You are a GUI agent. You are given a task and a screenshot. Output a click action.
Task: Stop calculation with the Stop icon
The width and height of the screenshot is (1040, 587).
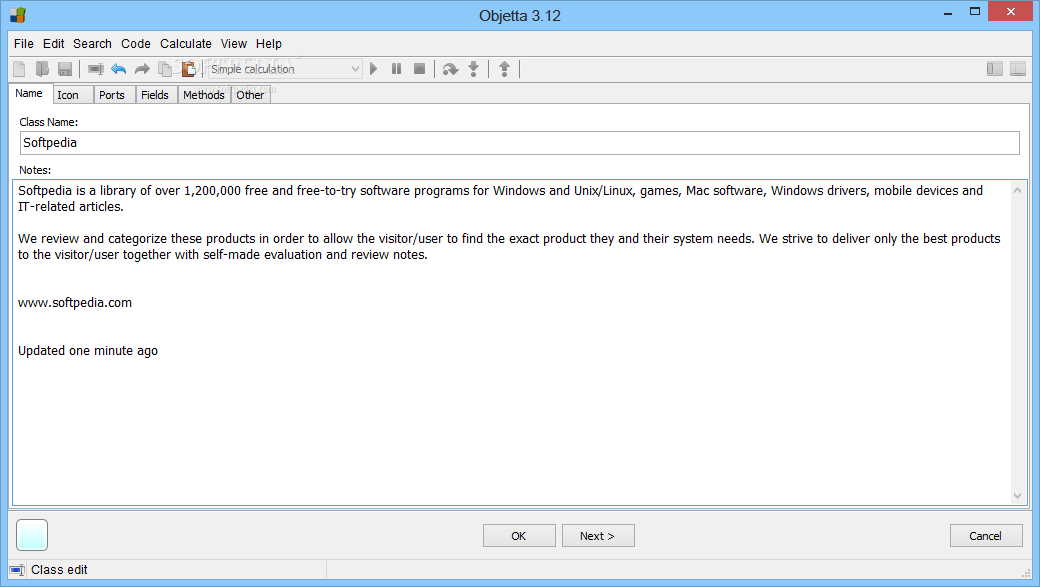tap(419, 69)
